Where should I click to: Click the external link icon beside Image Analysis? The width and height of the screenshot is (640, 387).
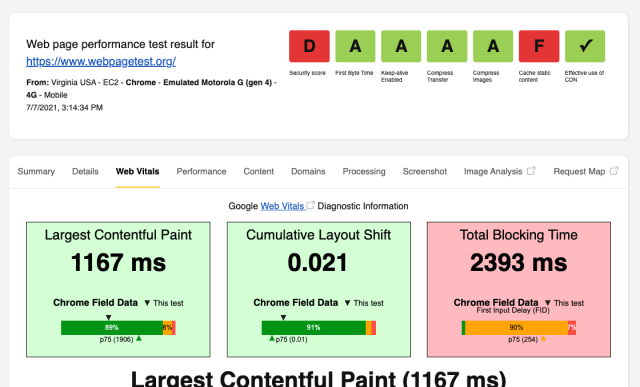531,171
